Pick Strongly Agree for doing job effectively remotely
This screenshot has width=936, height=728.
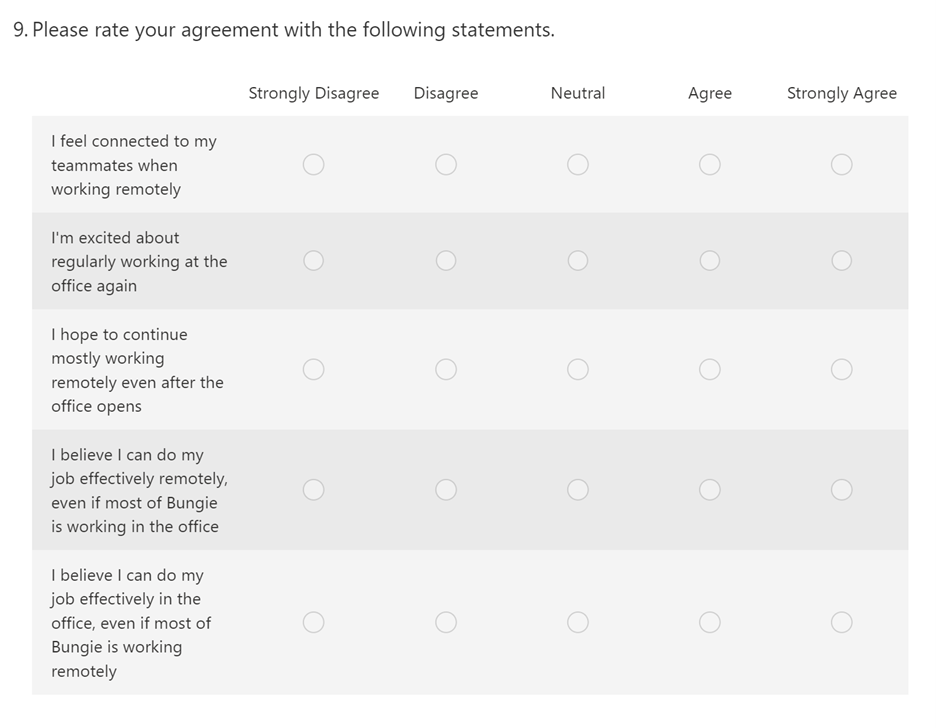(842, 490)
